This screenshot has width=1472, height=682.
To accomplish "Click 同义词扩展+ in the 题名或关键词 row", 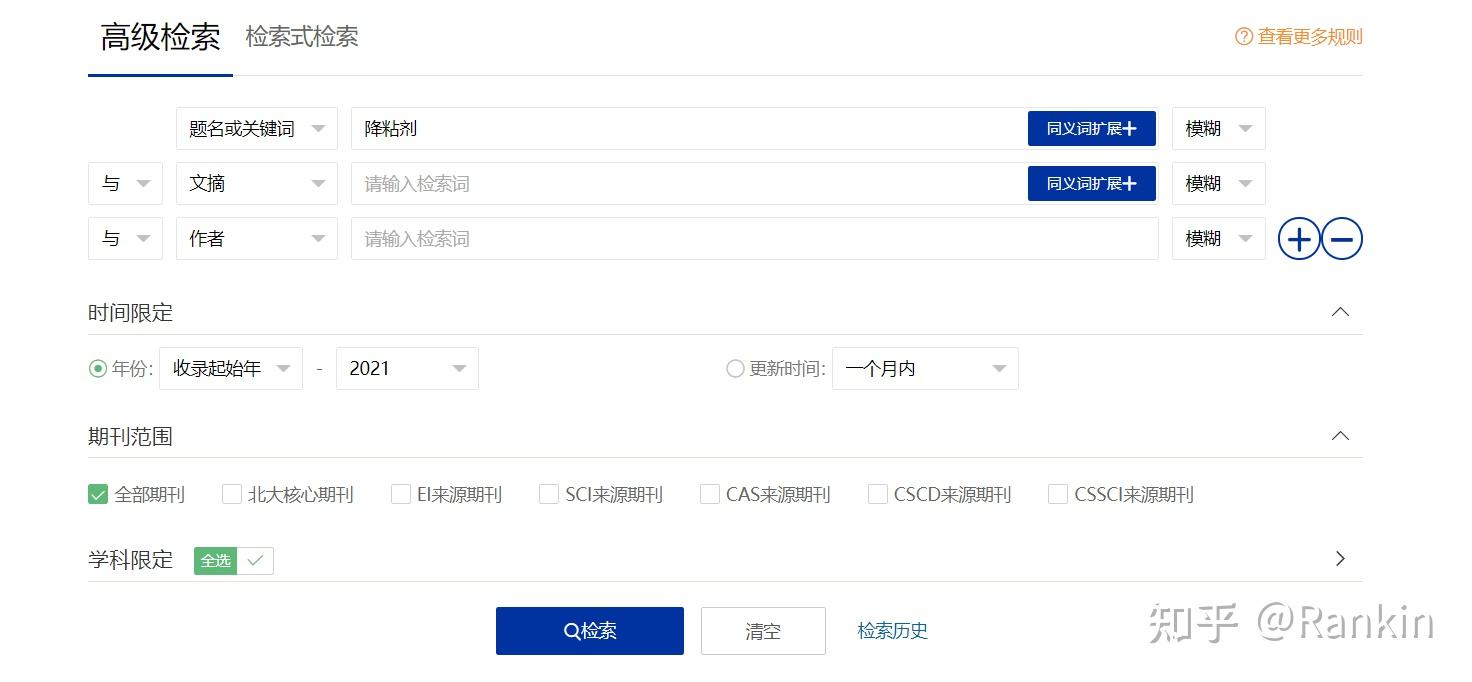I will [x=1091, y=129].
